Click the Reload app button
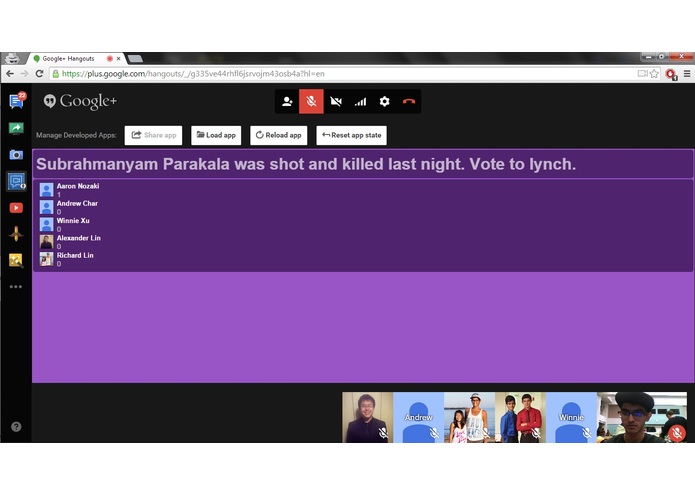 click(278, 135)
